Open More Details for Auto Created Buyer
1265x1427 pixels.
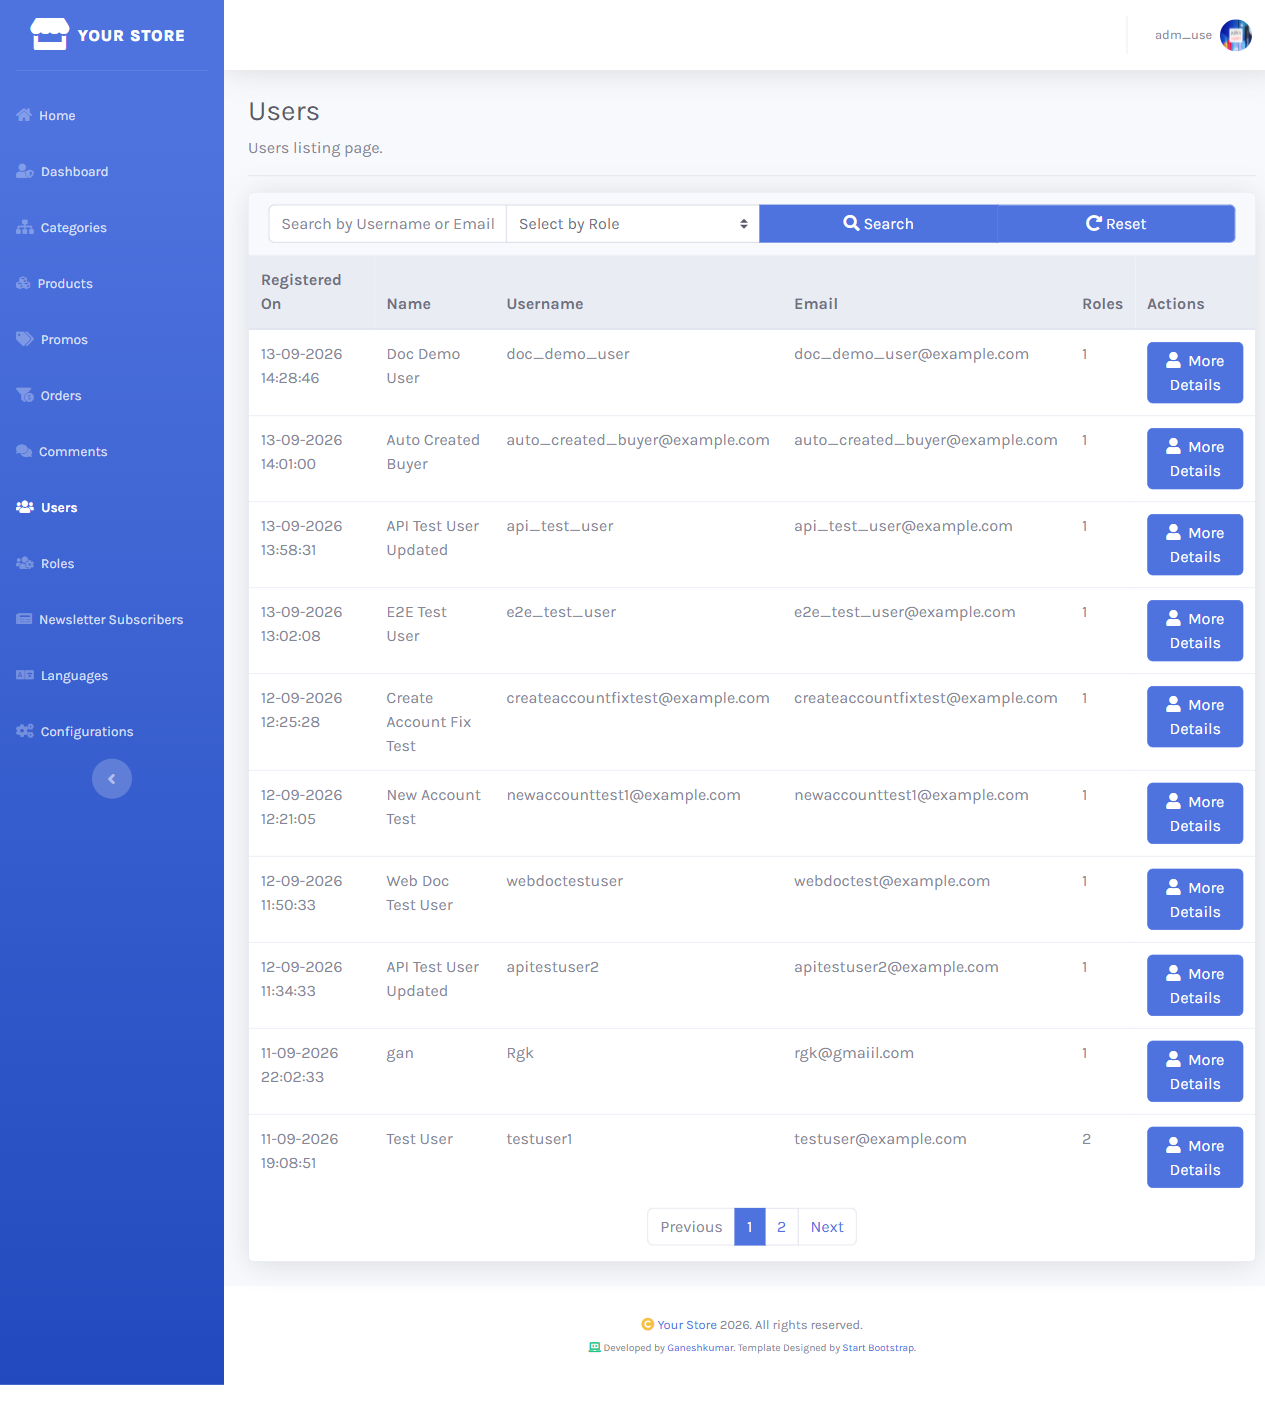[x=1195, y=459]
